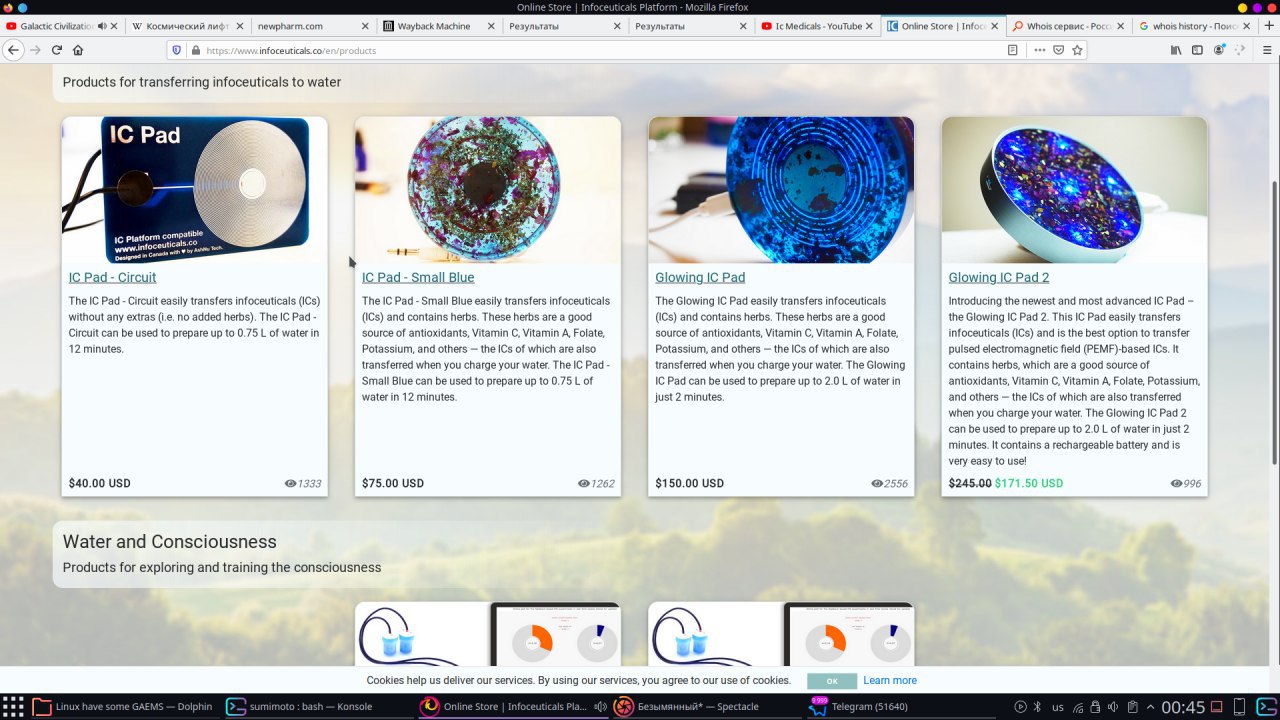
Task: Open Firefox hamburger menu
Action: point(1266,50)
